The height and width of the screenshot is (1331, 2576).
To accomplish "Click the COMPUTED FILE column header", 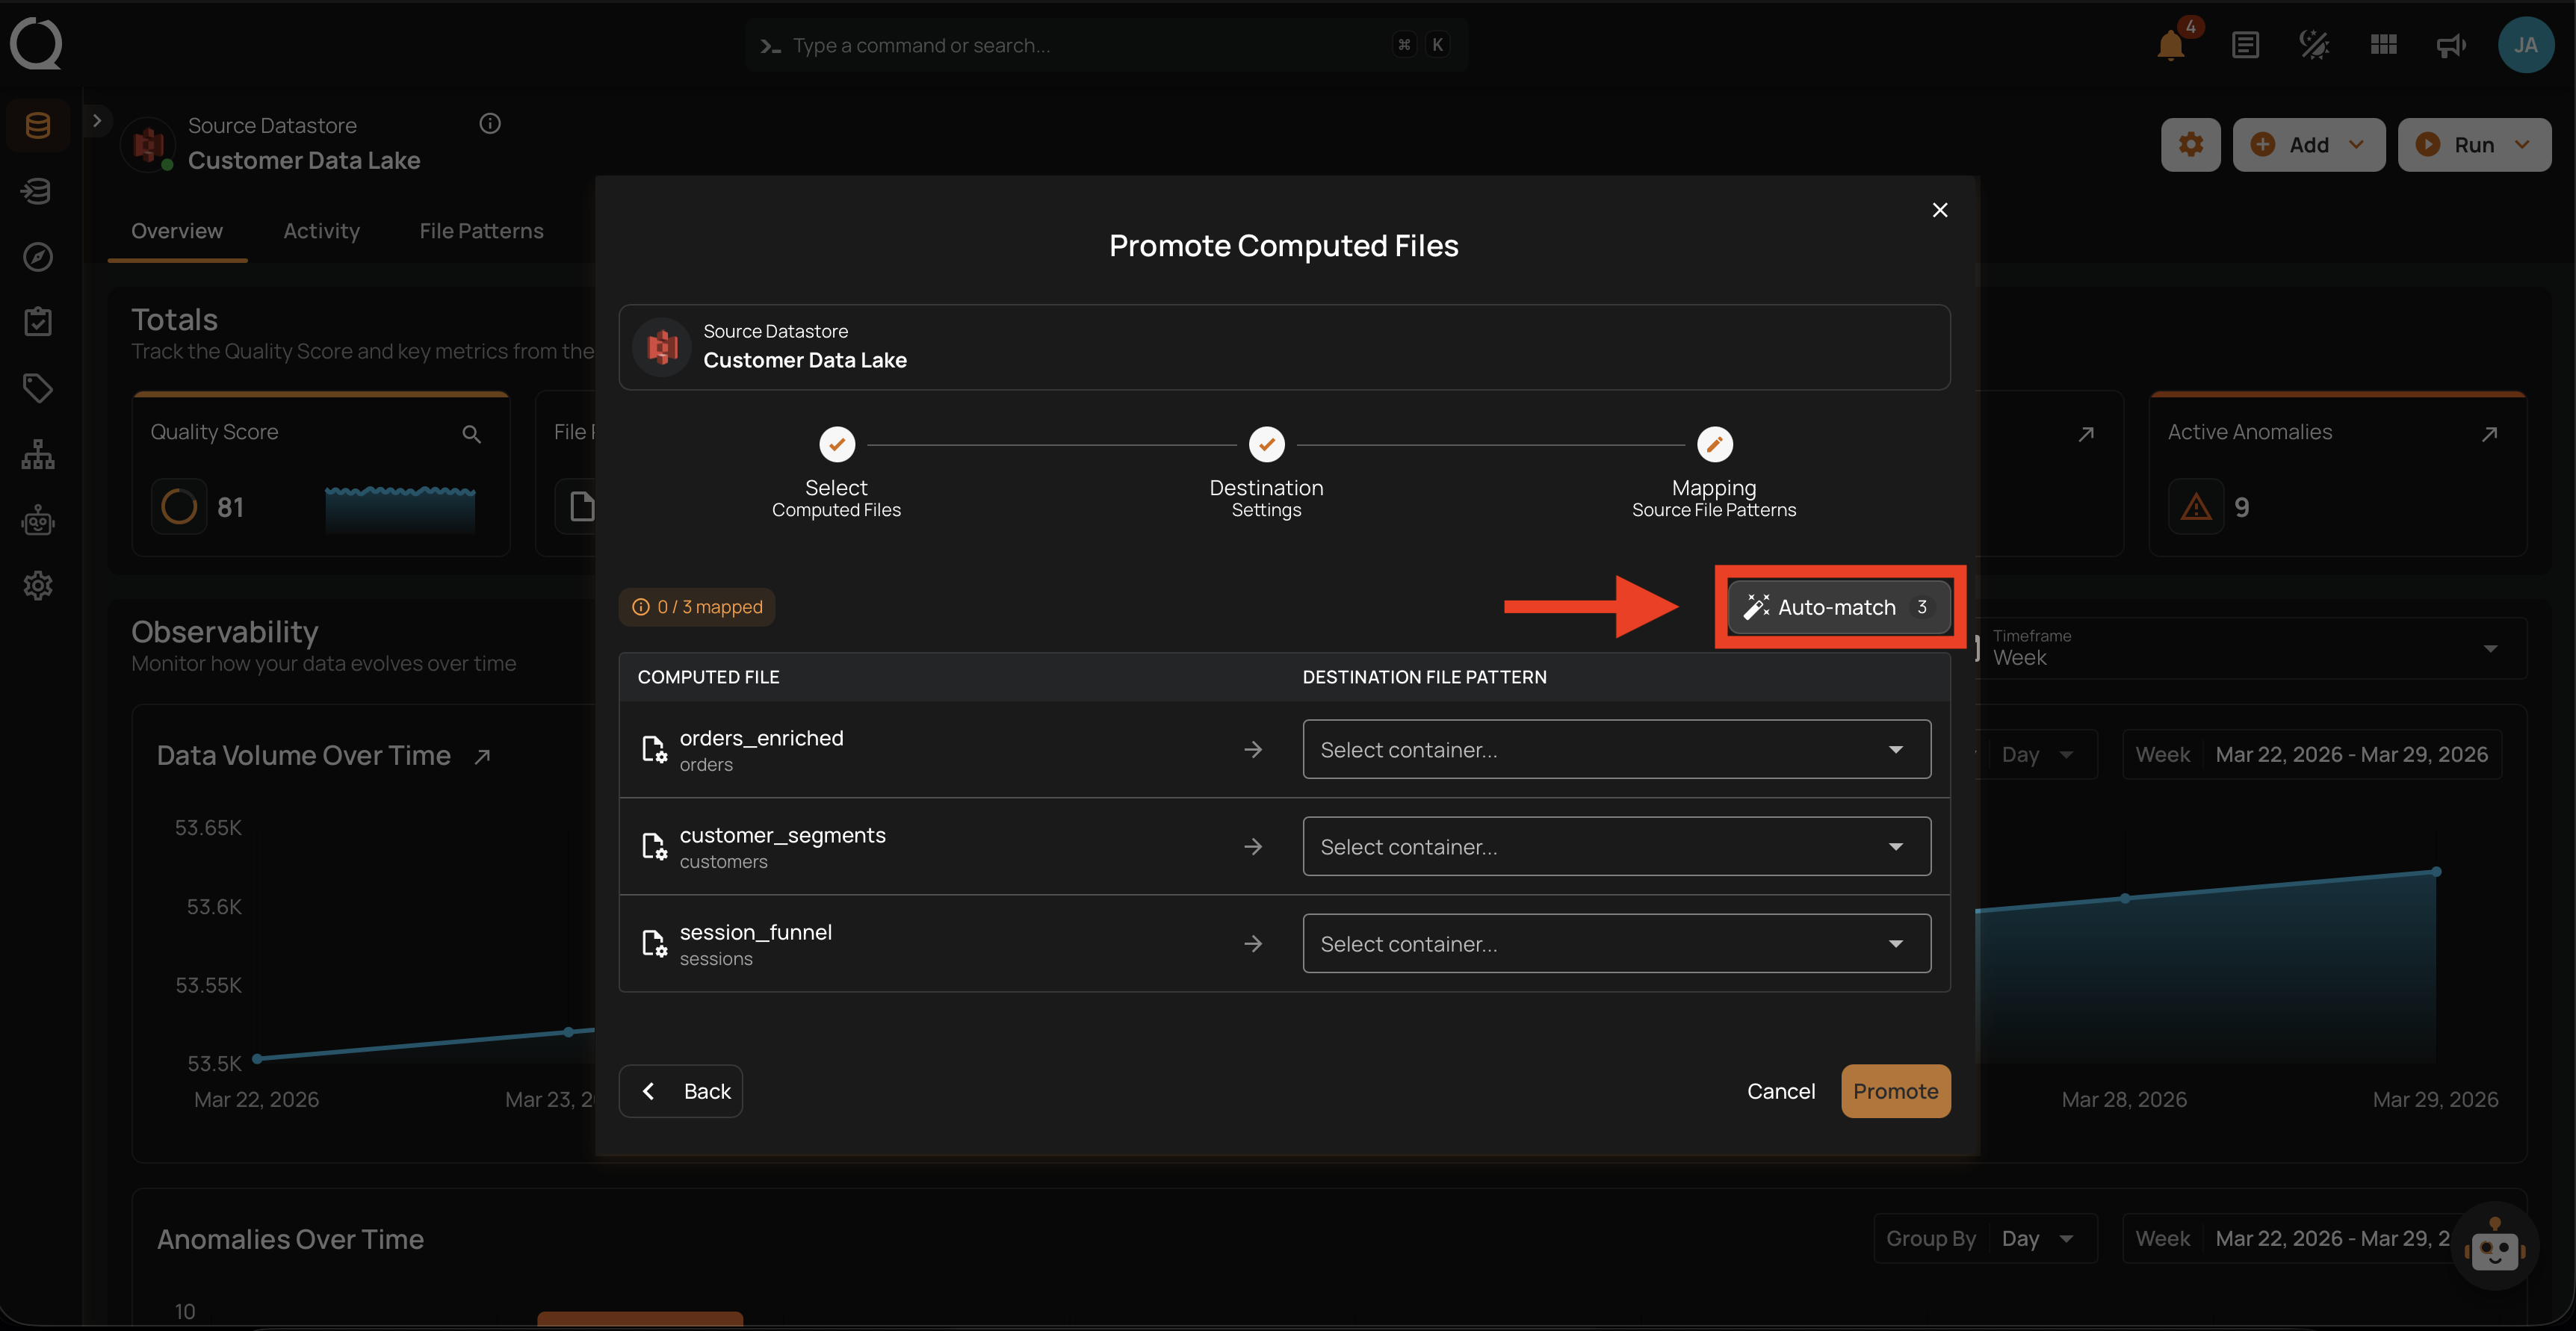I will point(708,677).
